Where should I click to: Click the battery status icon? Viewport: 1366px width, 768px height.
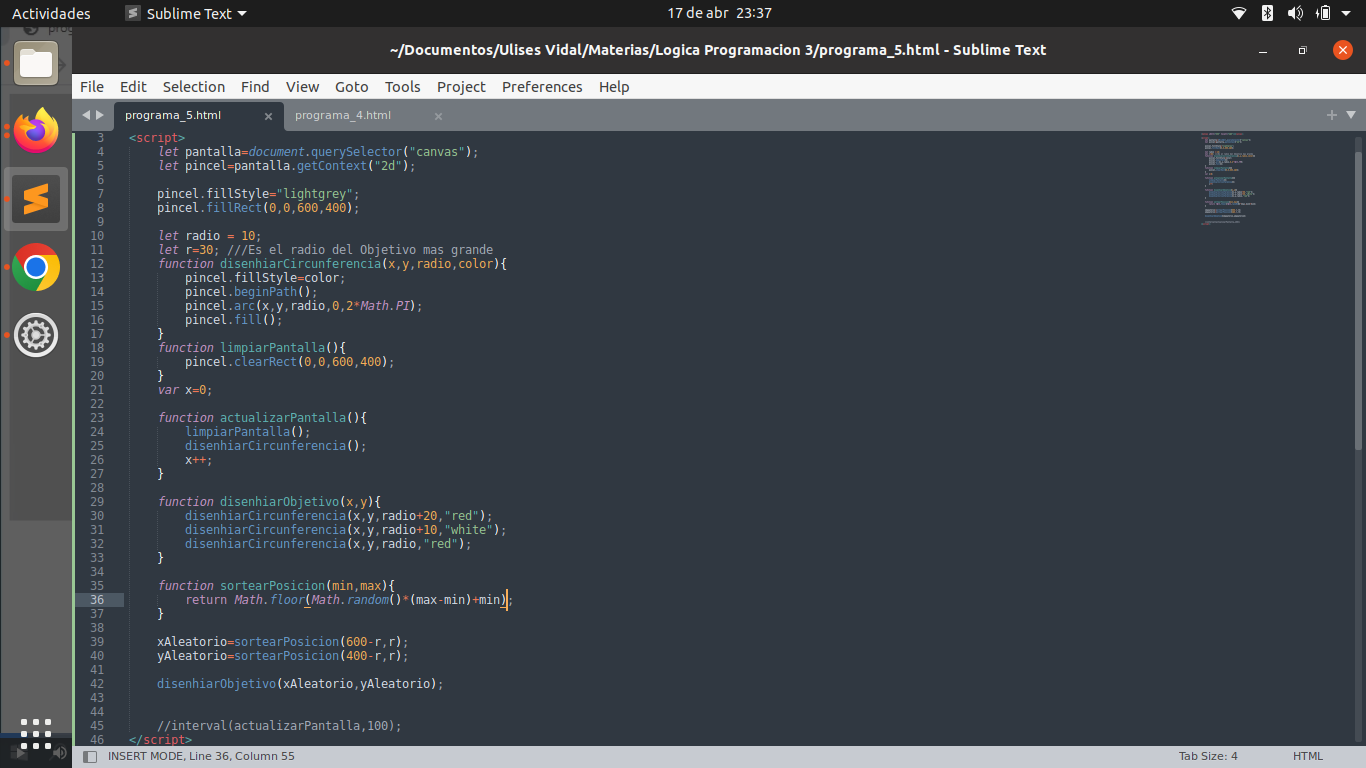1323,13
